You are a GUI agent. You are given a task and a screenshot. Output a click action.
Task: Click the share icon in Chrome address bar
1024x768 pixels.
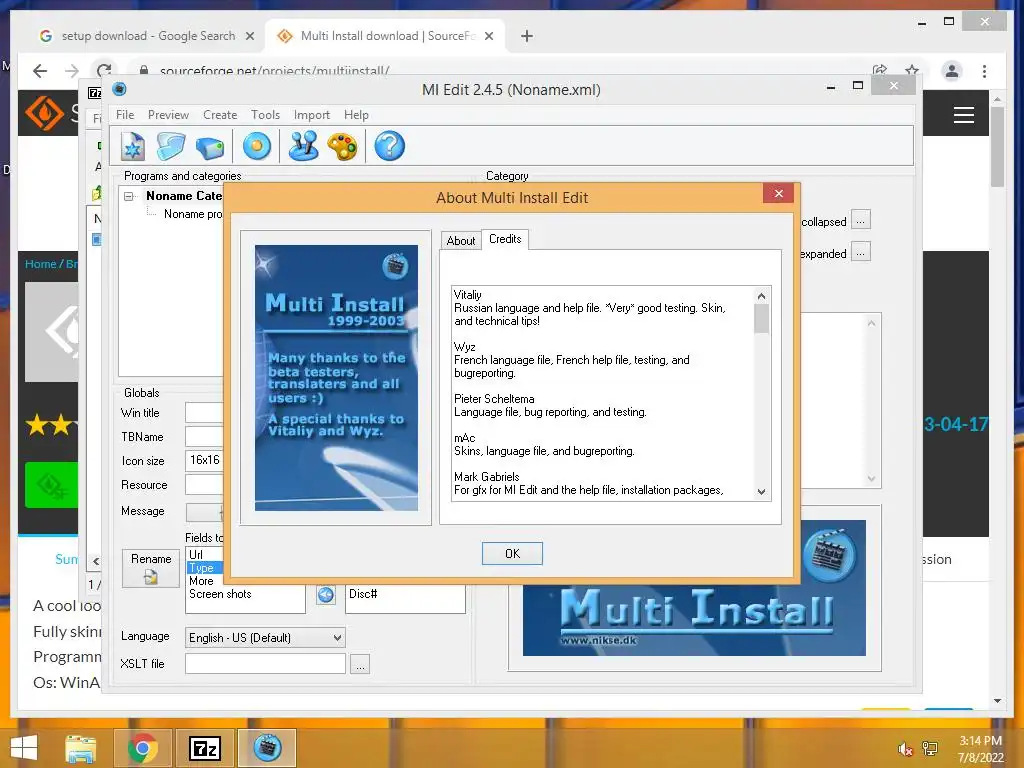click(880, 70)
